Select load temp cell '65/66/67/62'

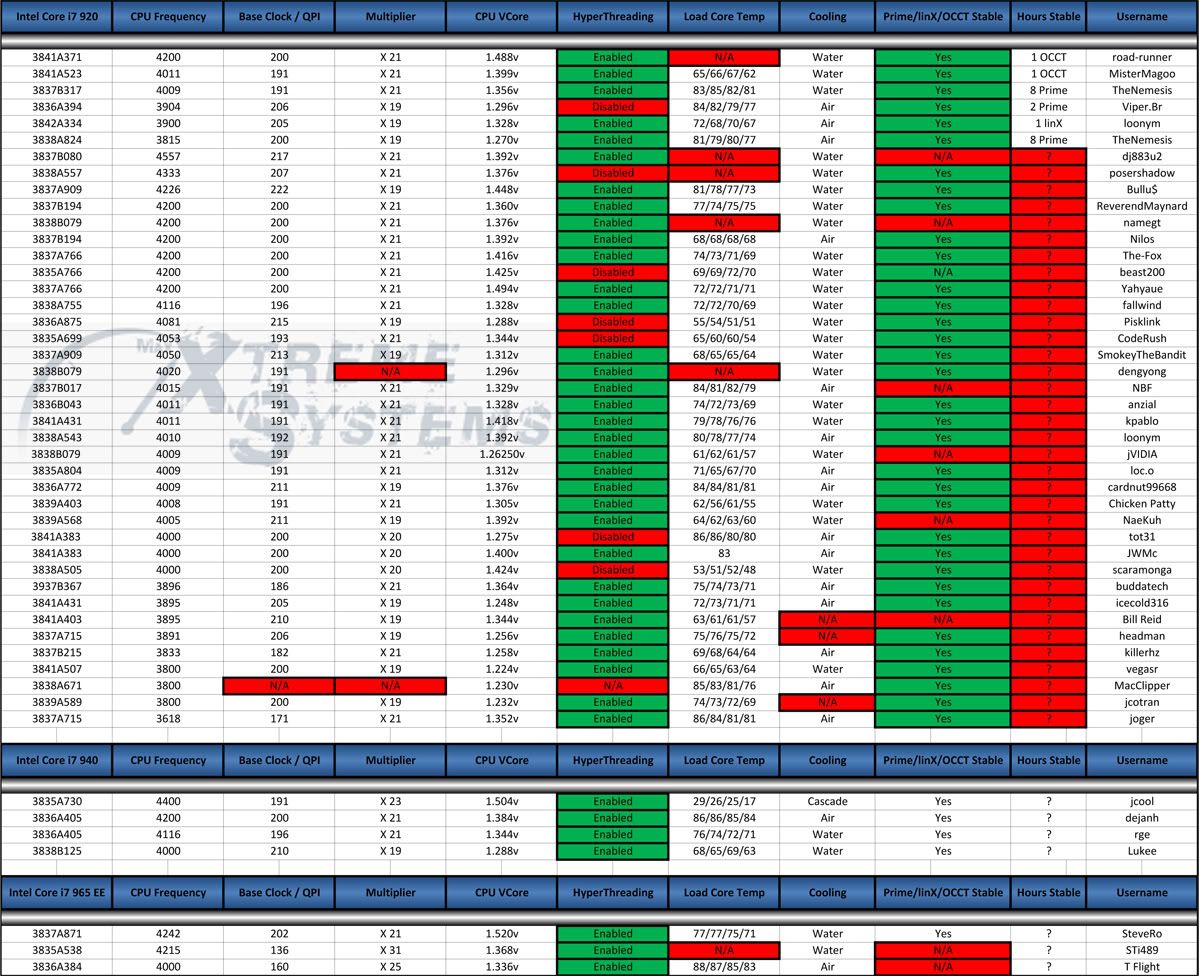coord(724,74)
